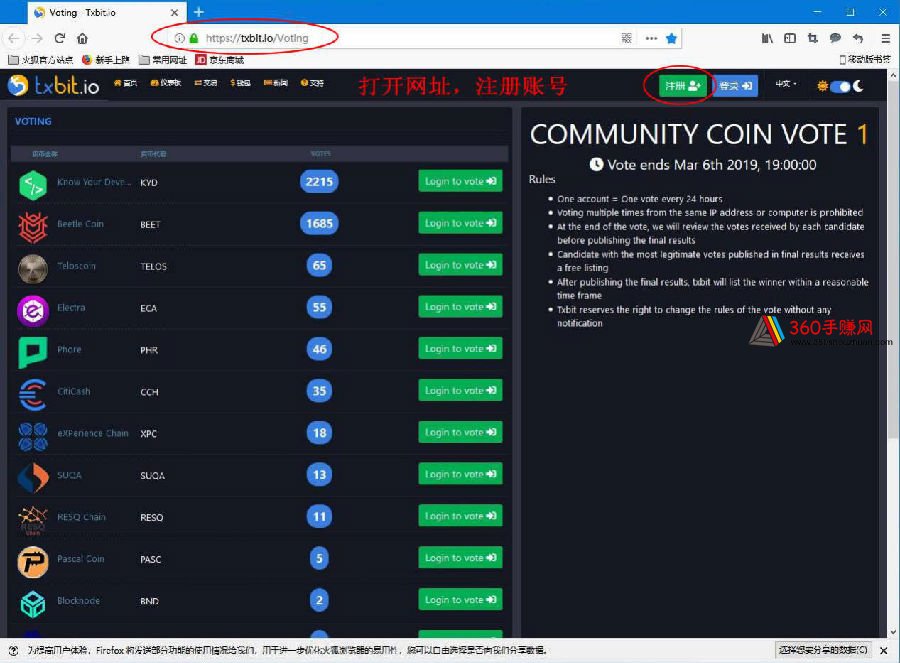Click the green padlock security icon
This screenshot has height=663, width=900.
tap(194, 38)
